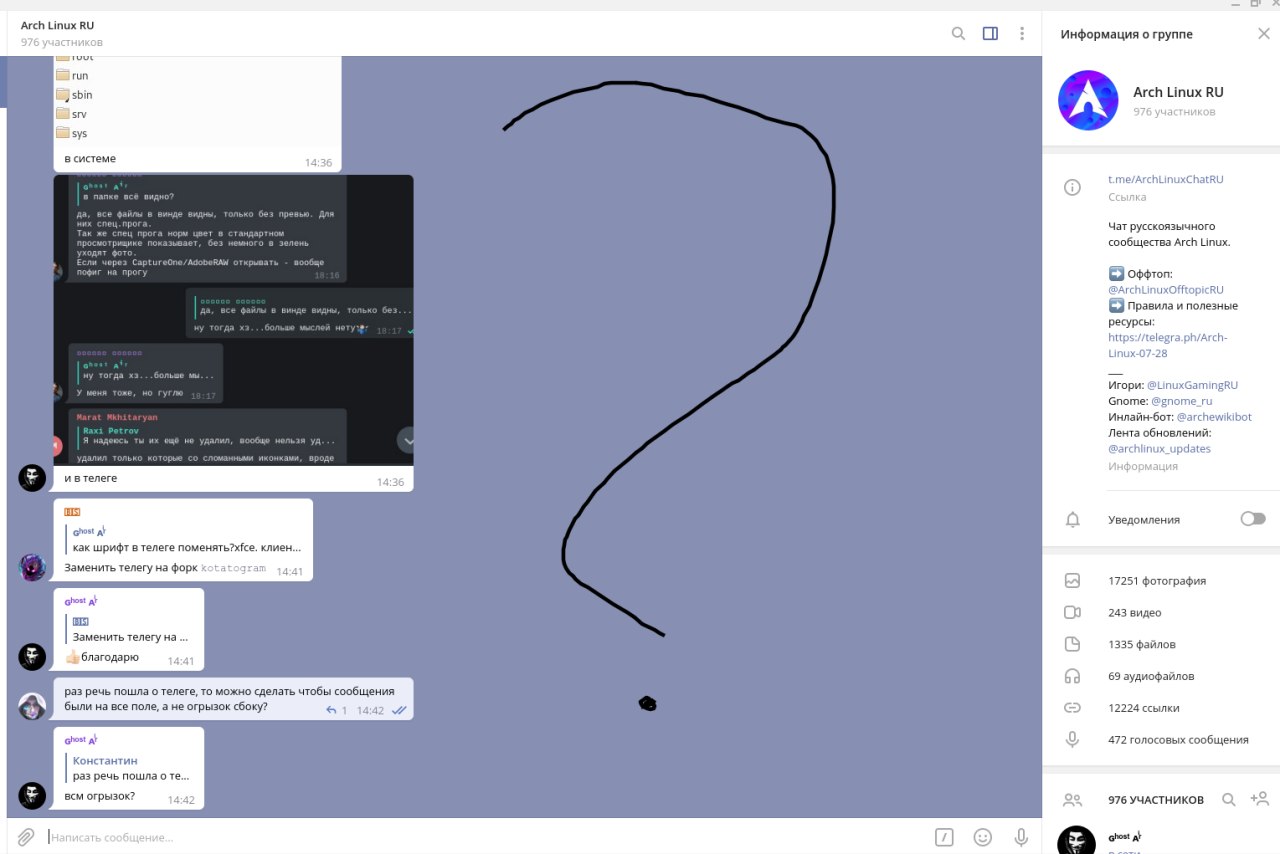Click the avatar beside 'благодарю' message
This screenshot has width=1280, height=854.
click(x=32, y=656)
